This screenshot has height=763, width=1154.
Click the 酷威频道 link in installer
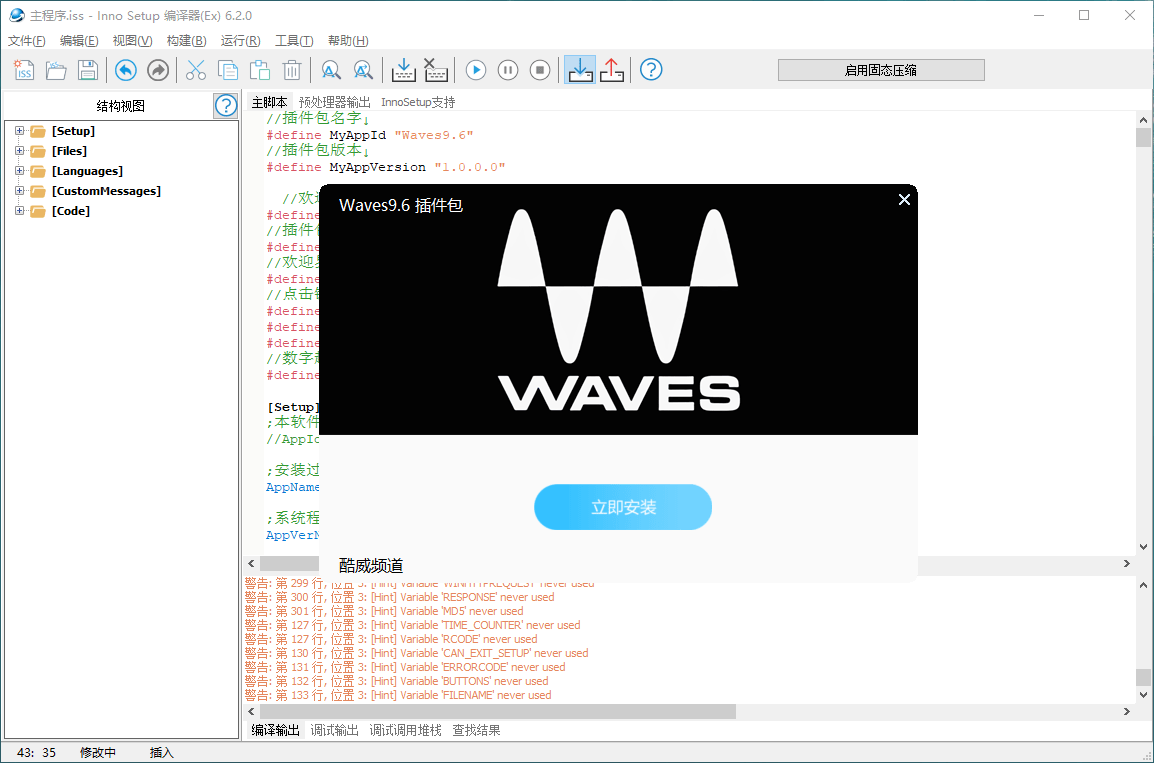coord(371,565)
